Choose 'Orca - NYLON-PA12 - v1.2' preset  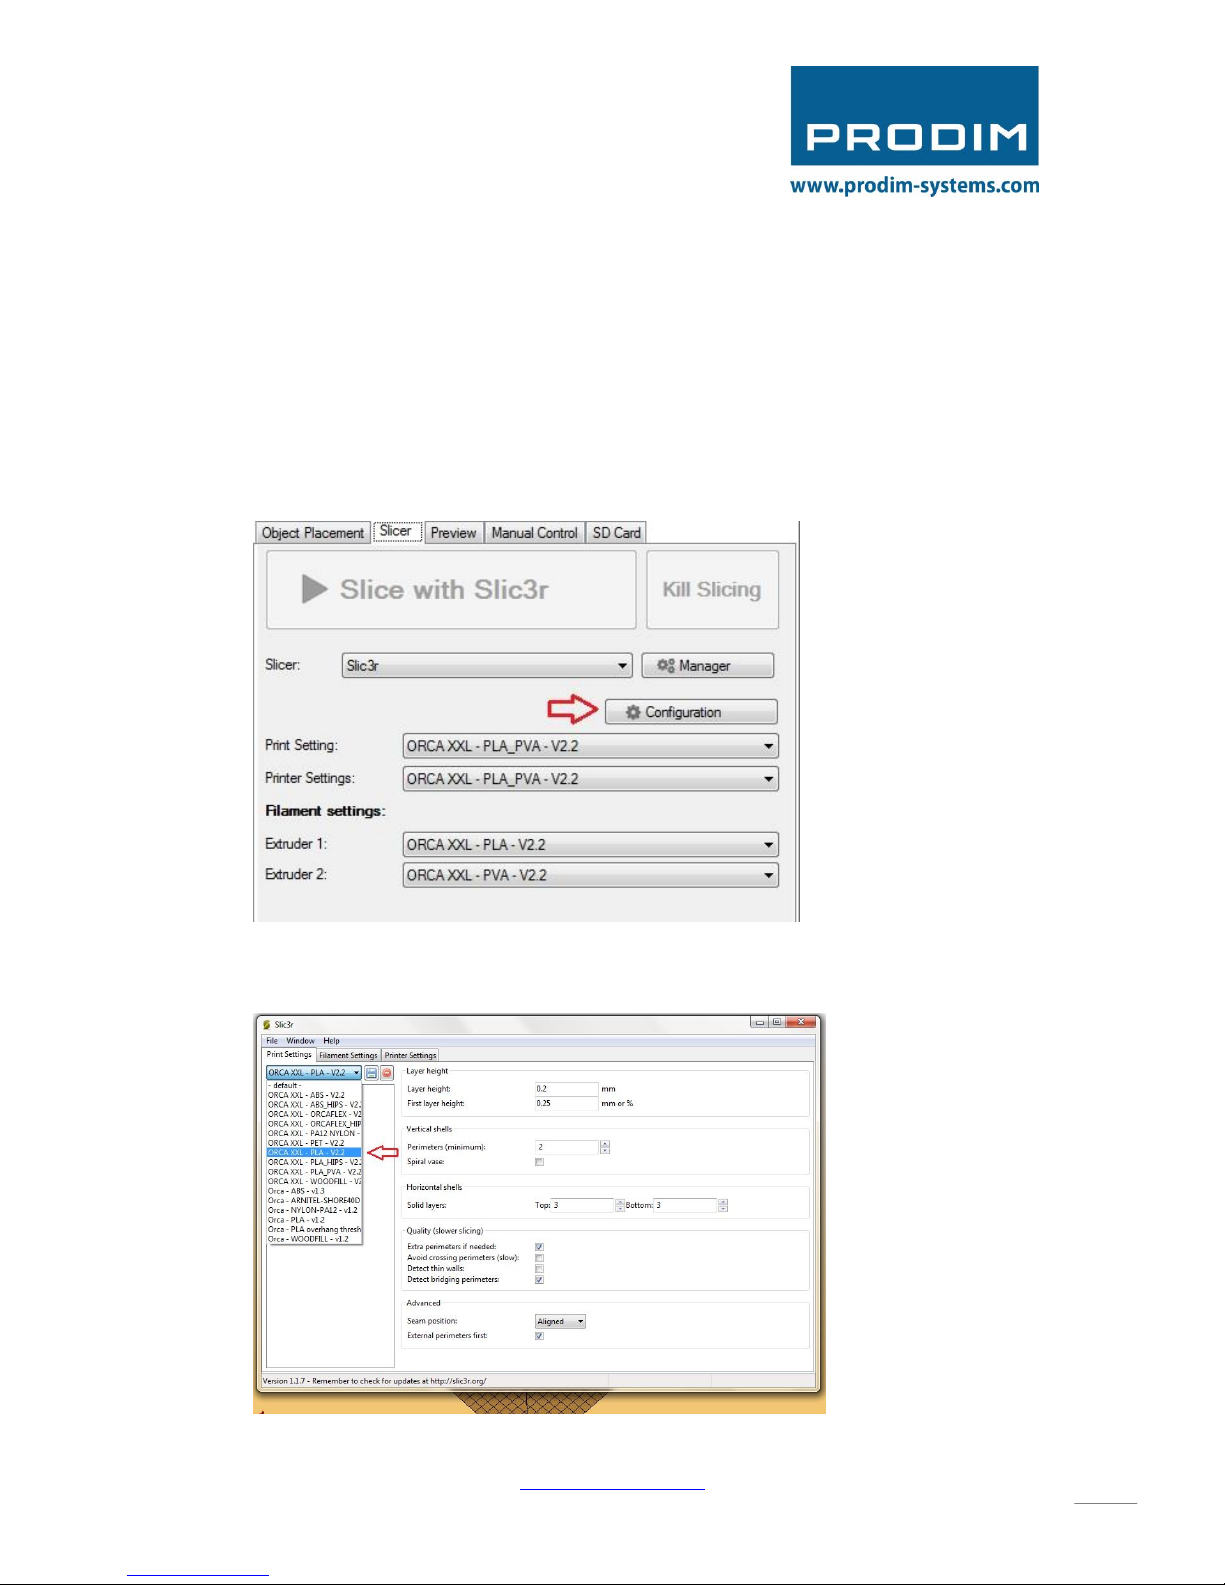click(314, 1210)
